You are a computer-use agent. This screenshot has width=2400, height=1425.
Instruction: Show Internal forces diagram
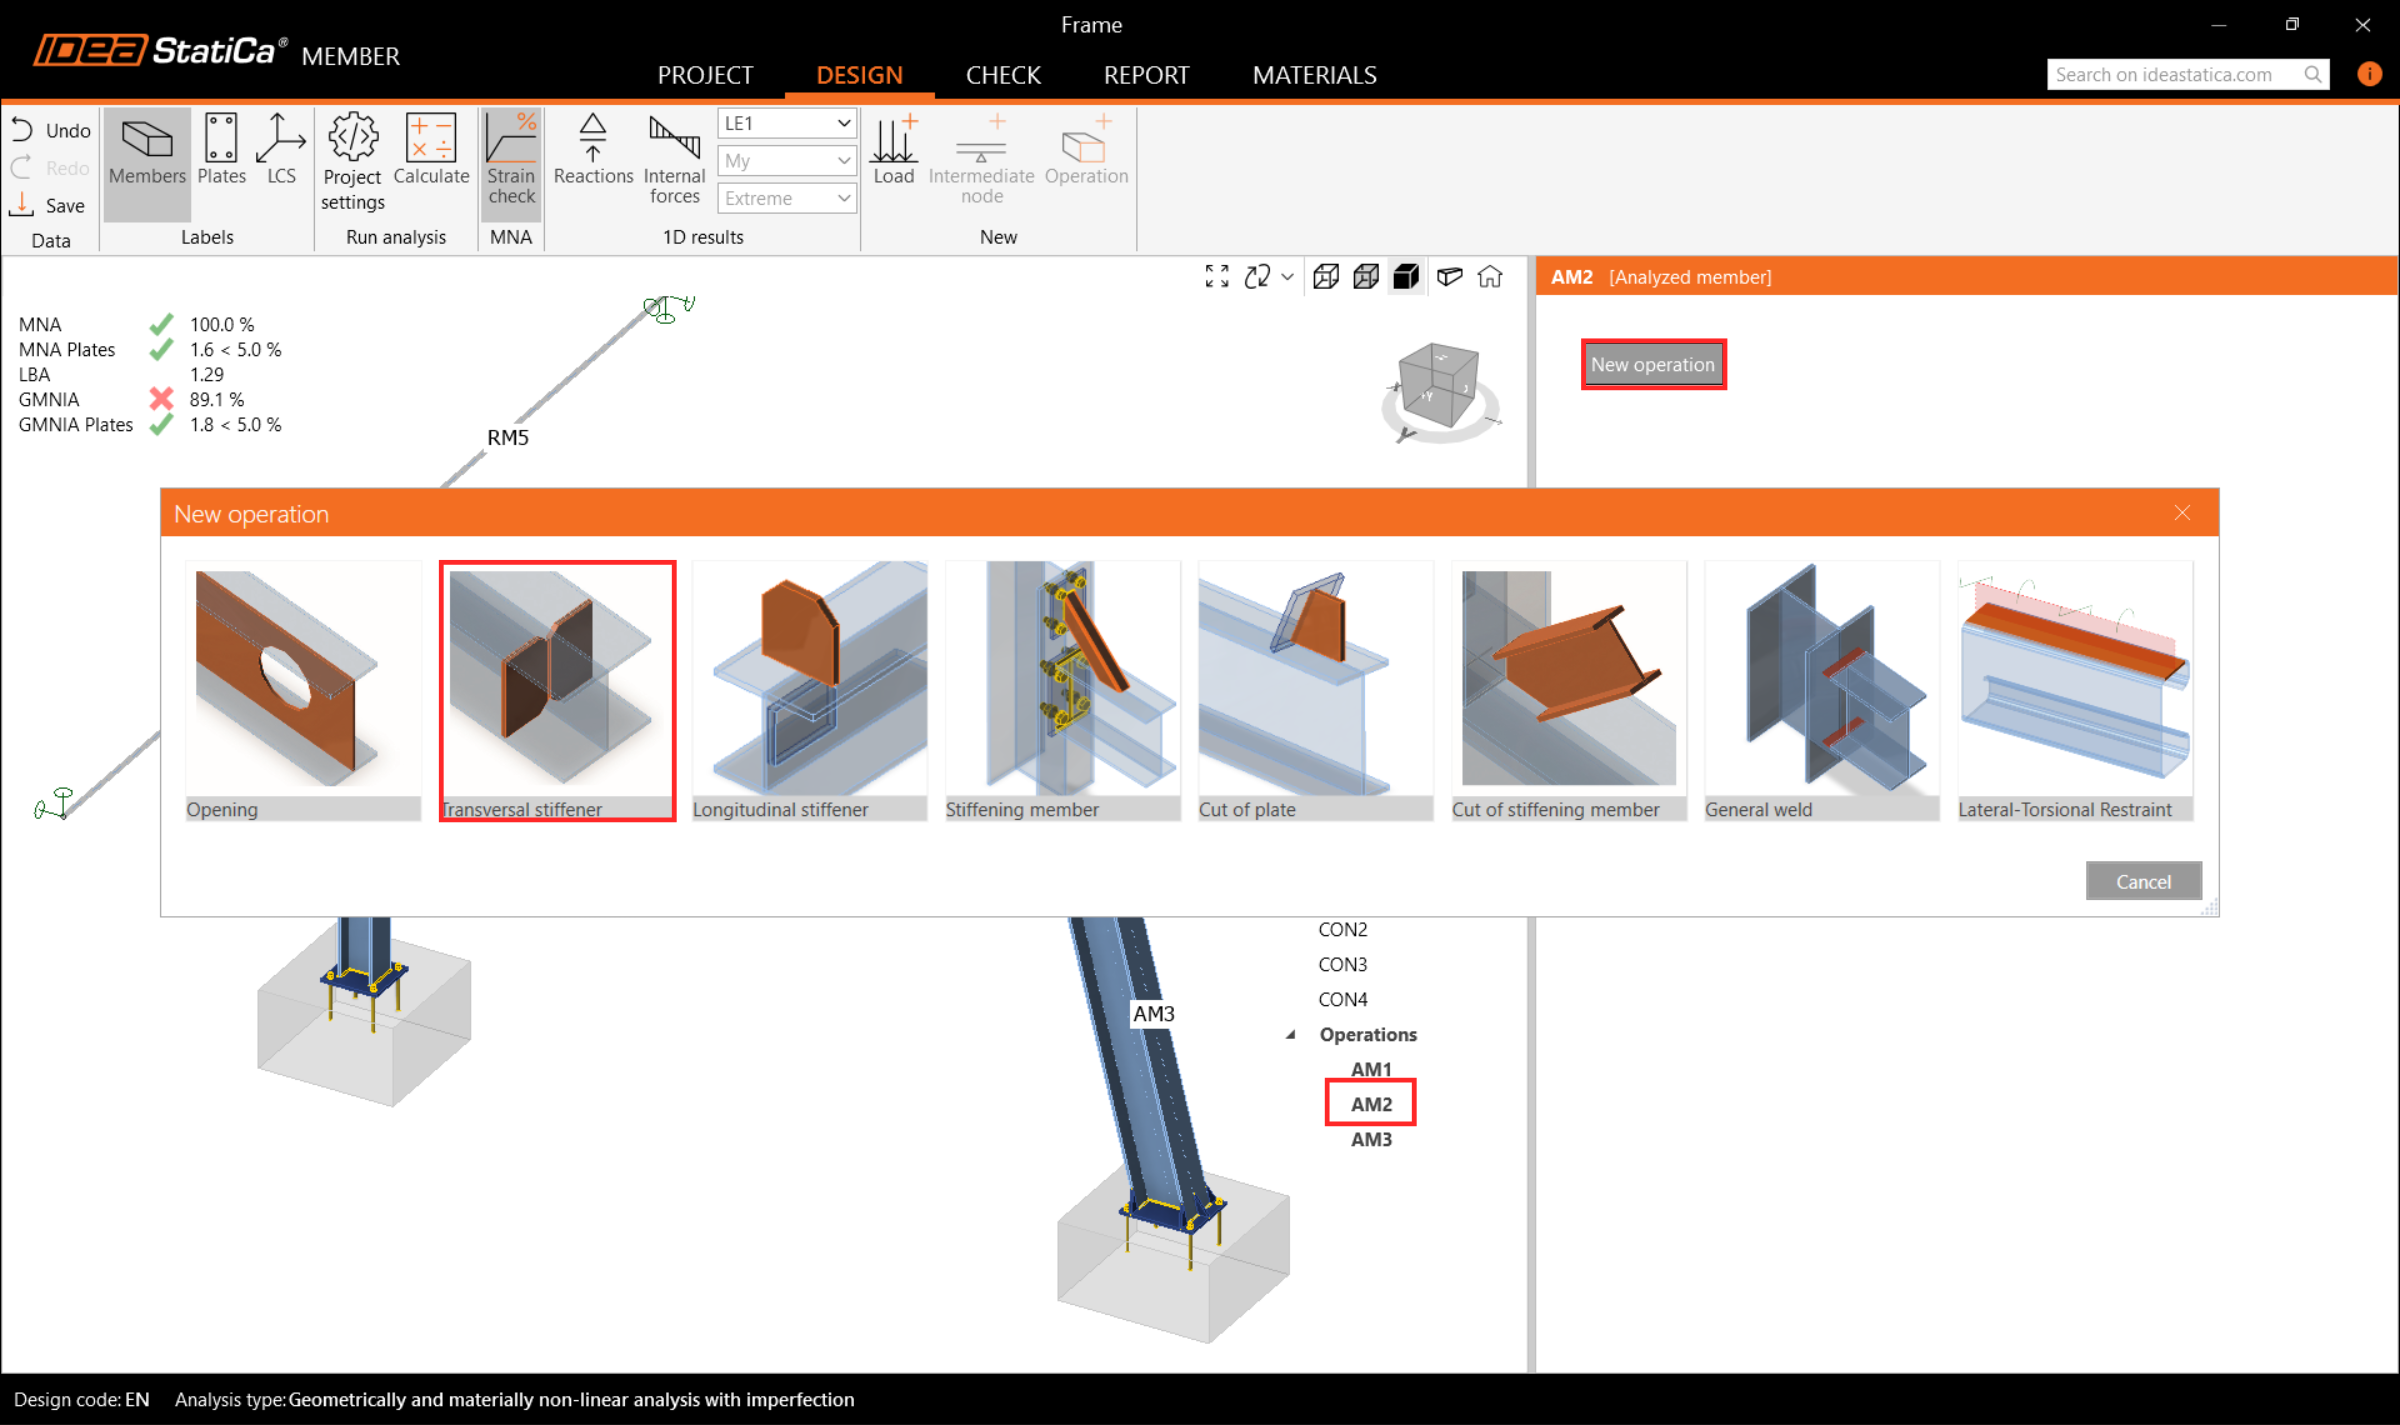click(x=674, y=160)
